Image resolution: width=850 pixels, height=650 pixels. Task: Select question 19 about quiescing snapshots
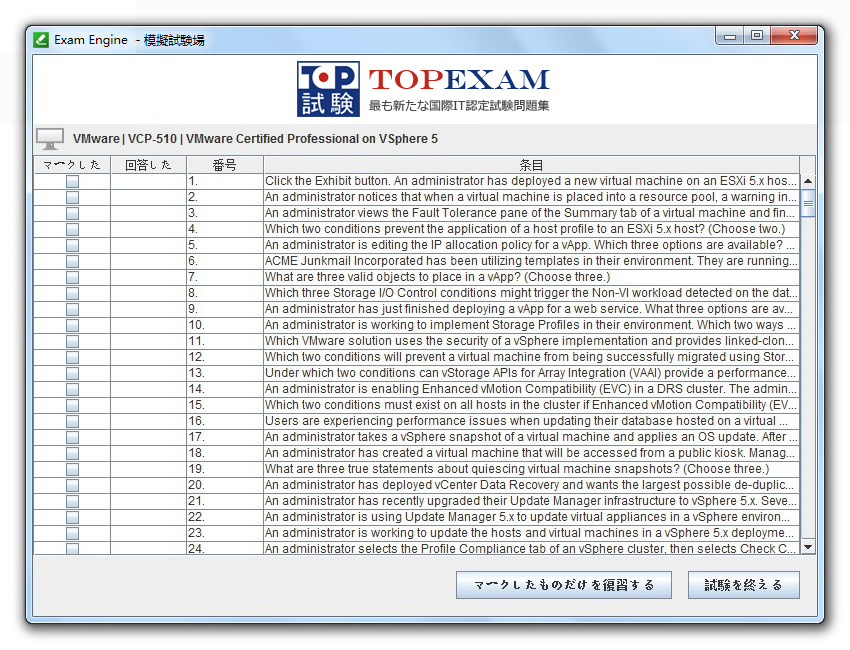531,469
